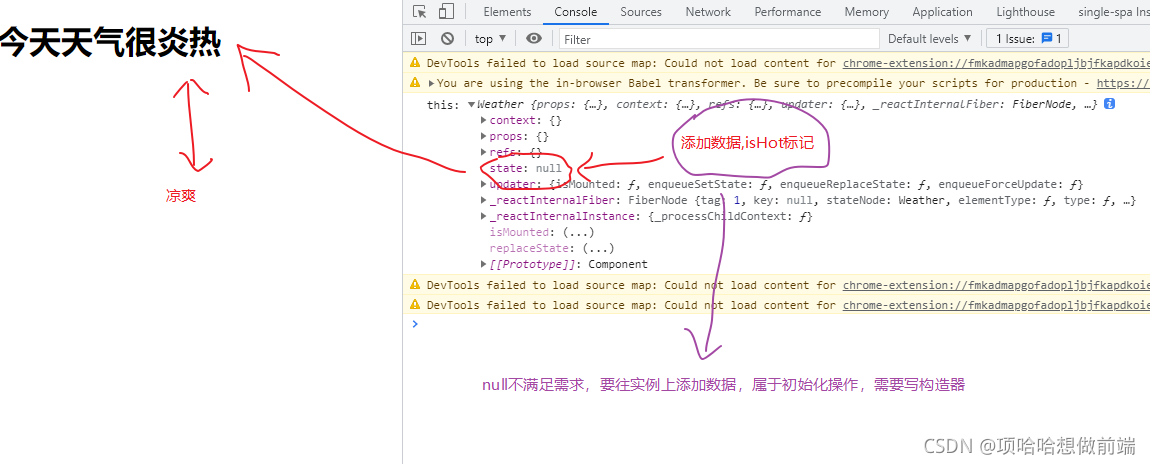The height and width of the screenshot is (464, 1150).
Task: Expand the context property
Action: (483, 120)
